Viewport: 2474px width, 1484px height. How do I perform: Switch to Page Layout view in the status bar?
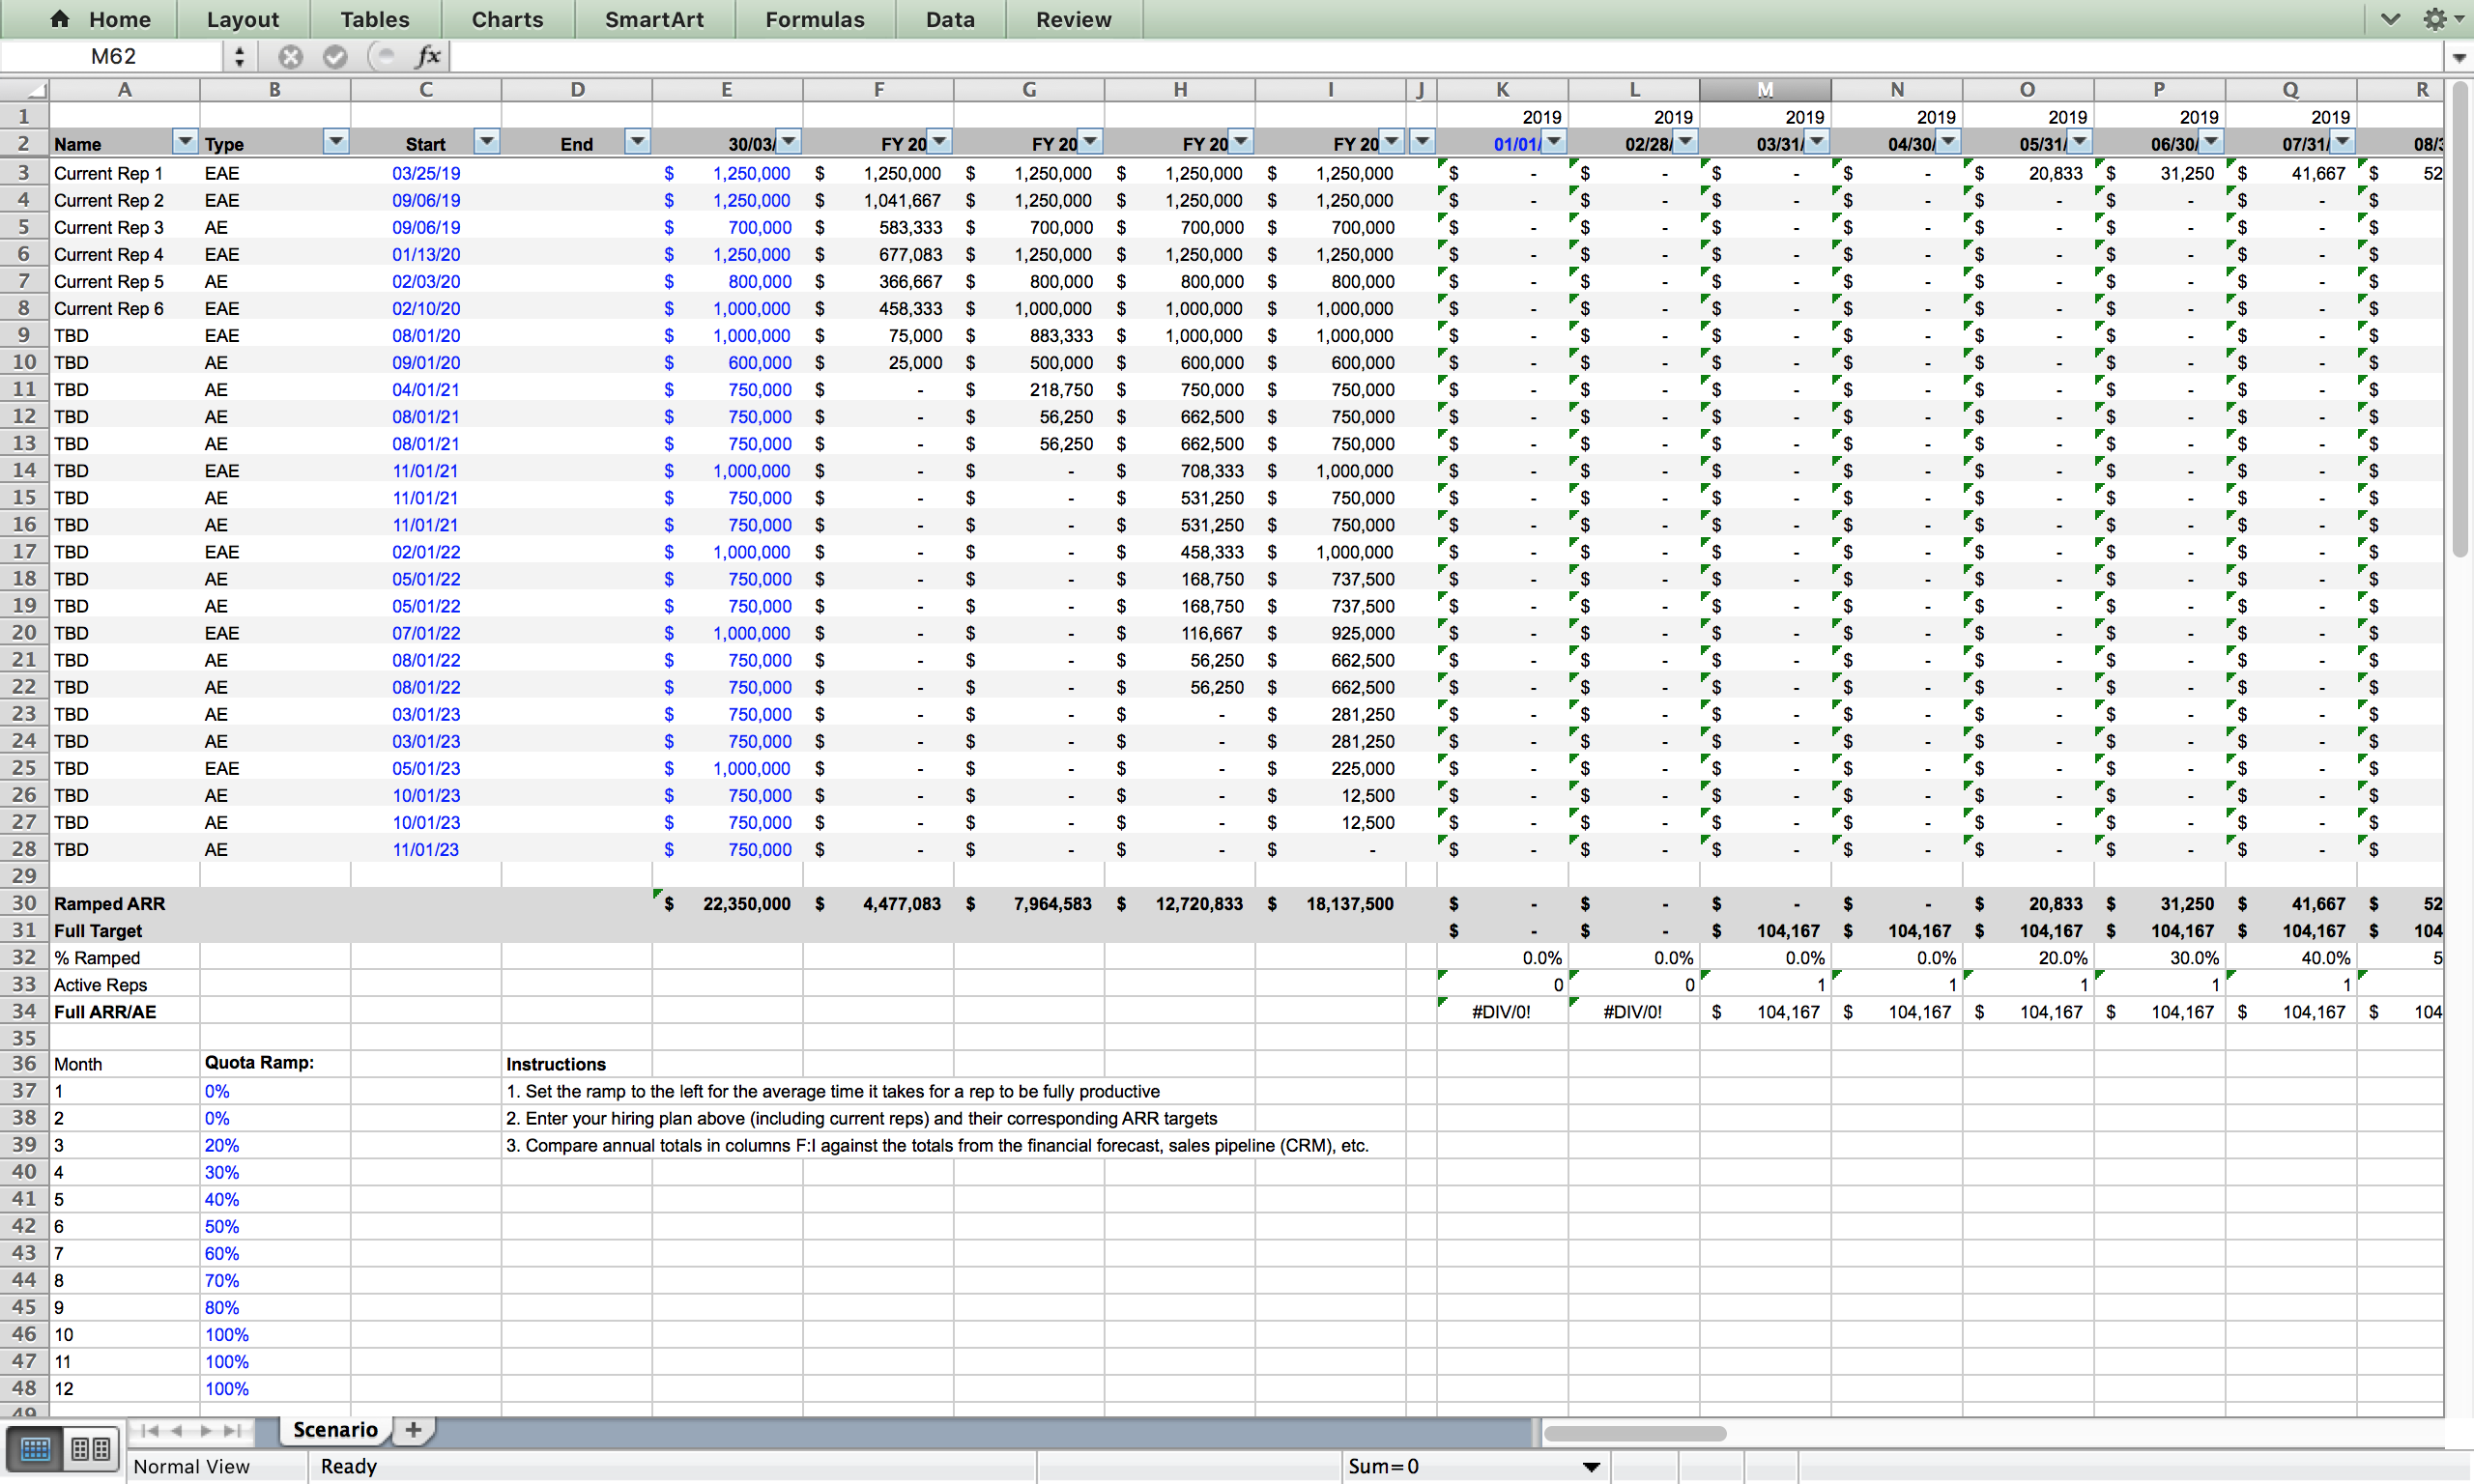click(x=90, y=1448)
